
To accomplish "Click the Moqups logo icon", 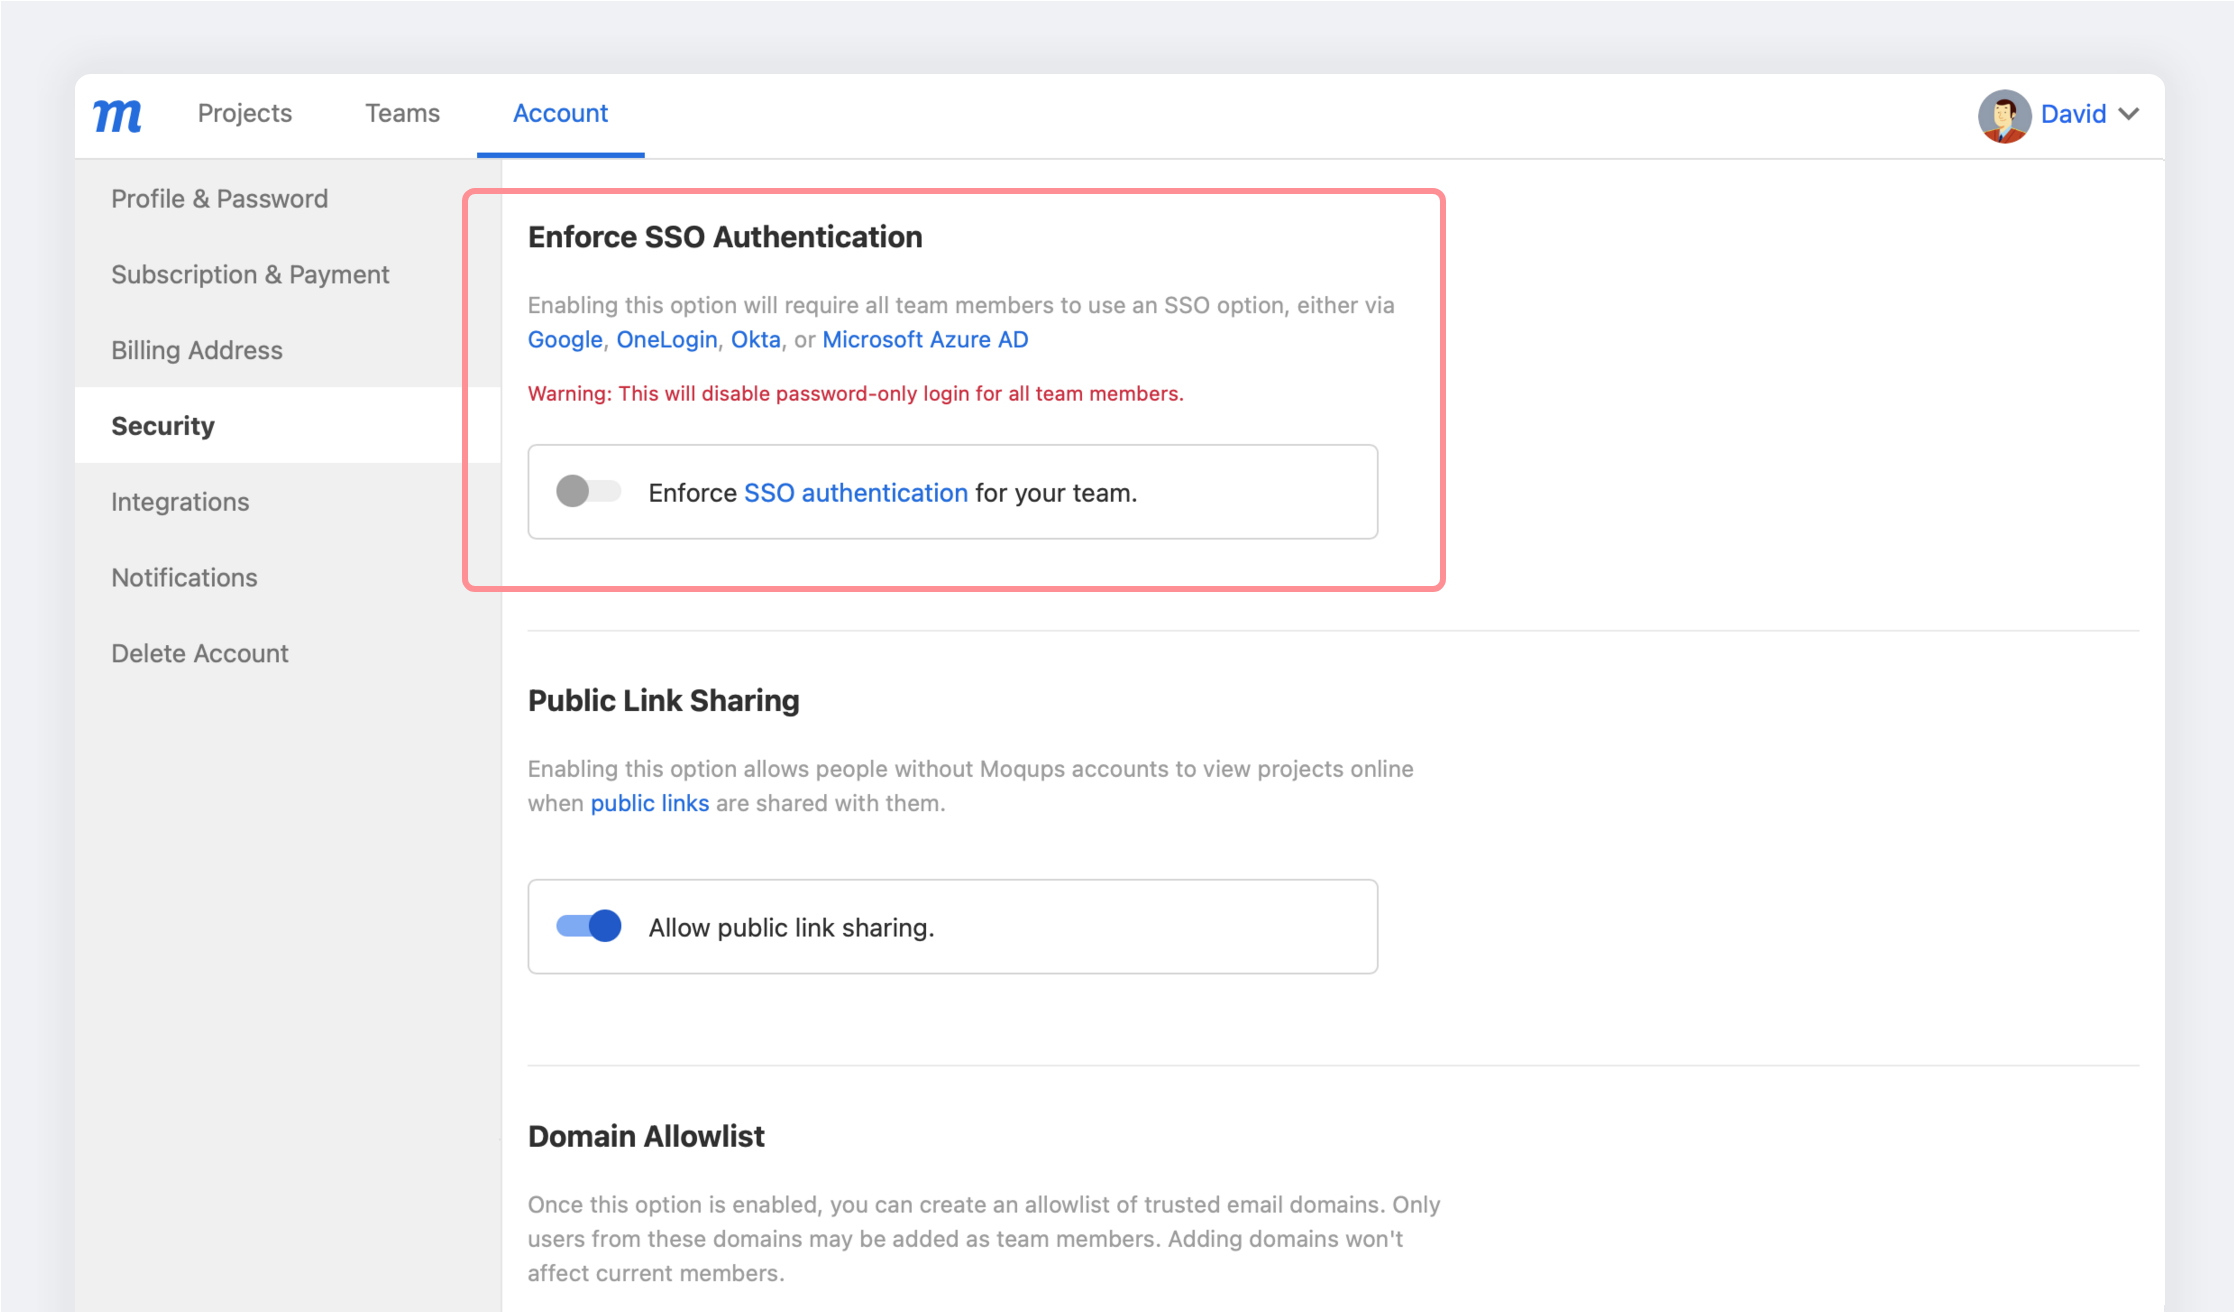I will click(117, 116).
